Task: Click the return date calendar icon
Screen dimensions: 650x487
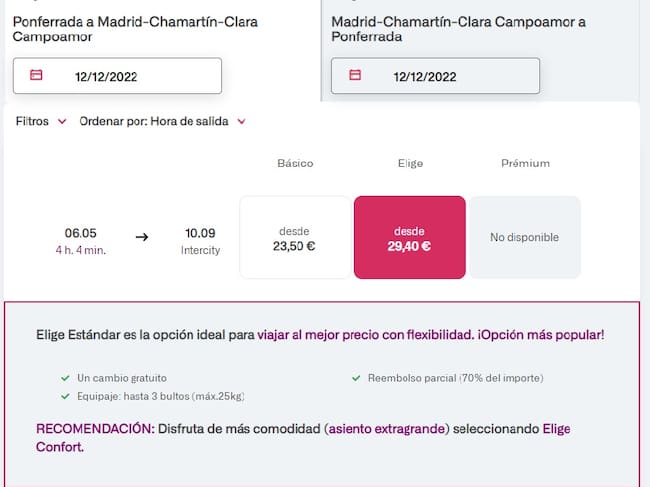Action: coord(355,75)
